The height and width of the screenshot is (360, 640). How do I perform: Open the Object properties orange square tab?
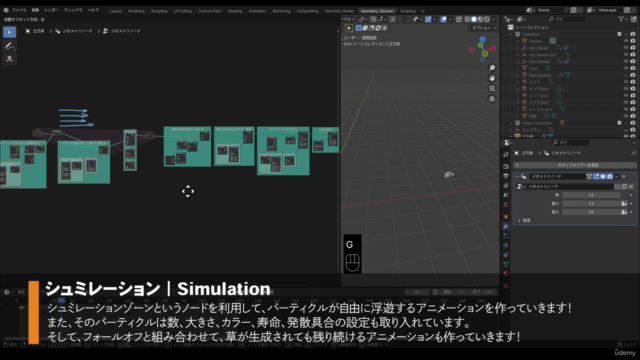coord(506,217)
